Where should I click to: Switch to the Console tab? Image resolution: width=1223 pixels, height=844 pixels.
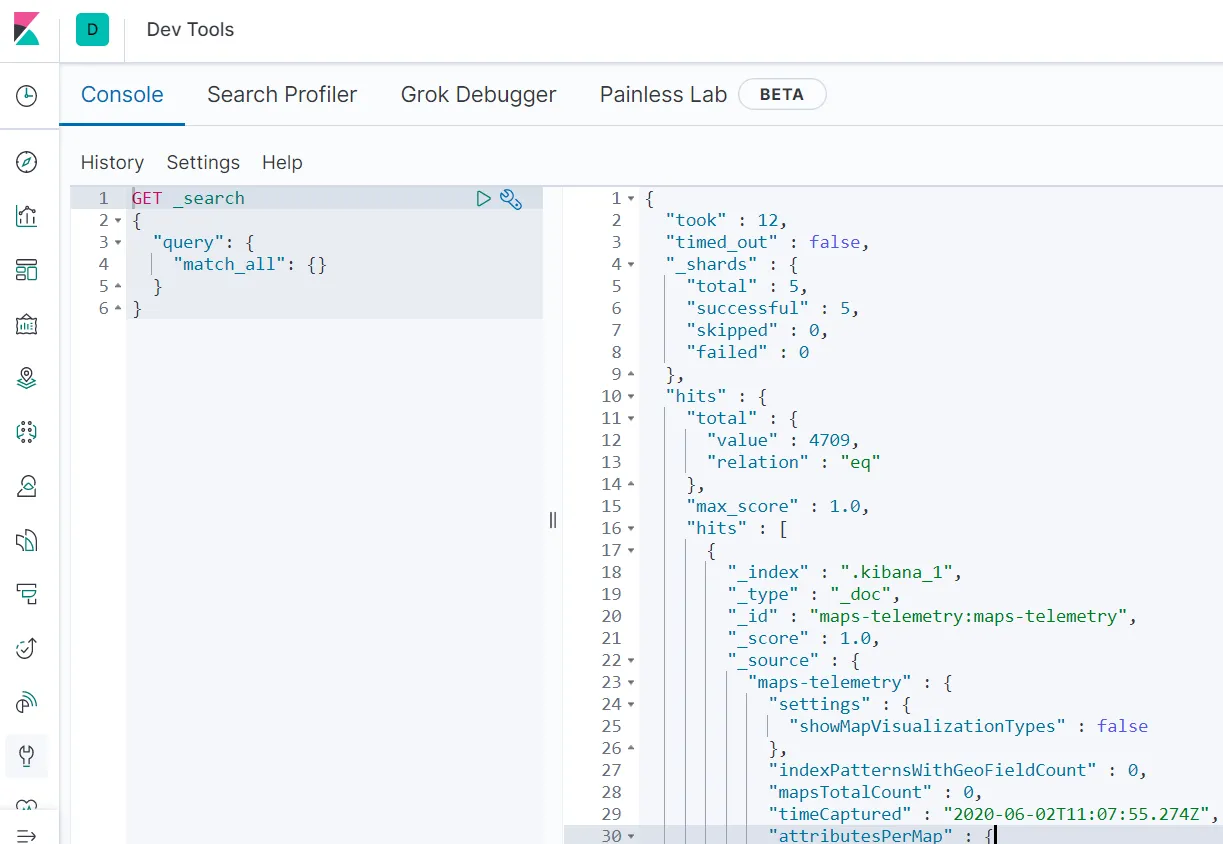click(122, 95)
